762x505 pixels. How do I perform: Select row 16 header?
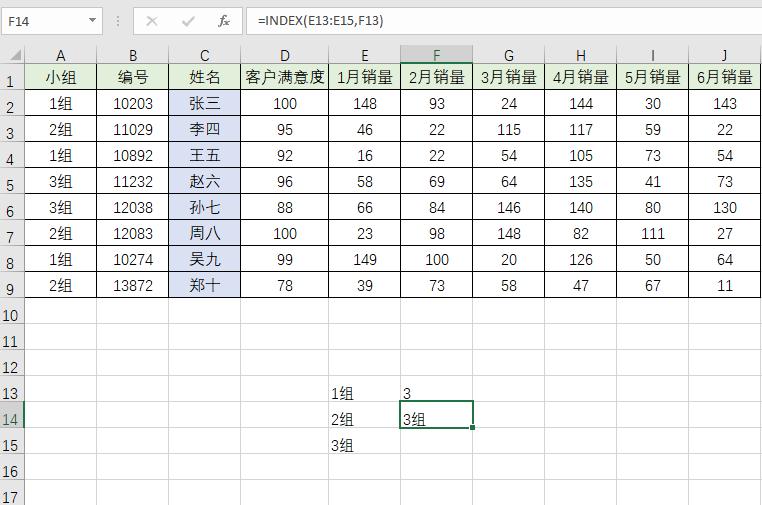12,467
